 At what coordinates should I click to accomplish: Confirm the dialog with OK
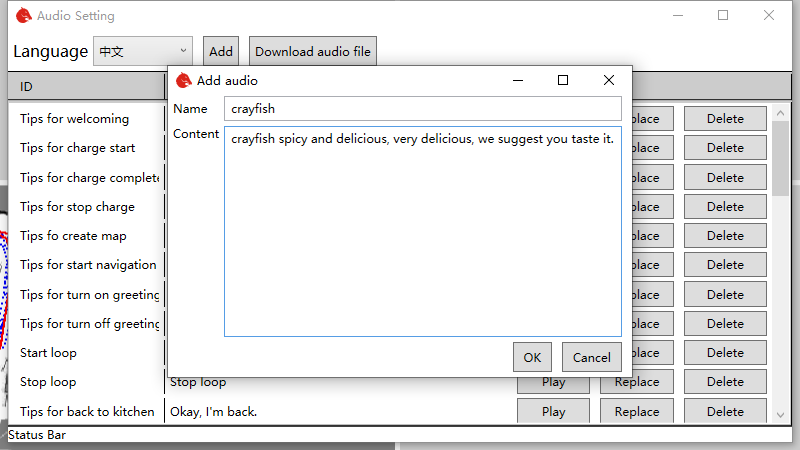[x=532, y=357]
